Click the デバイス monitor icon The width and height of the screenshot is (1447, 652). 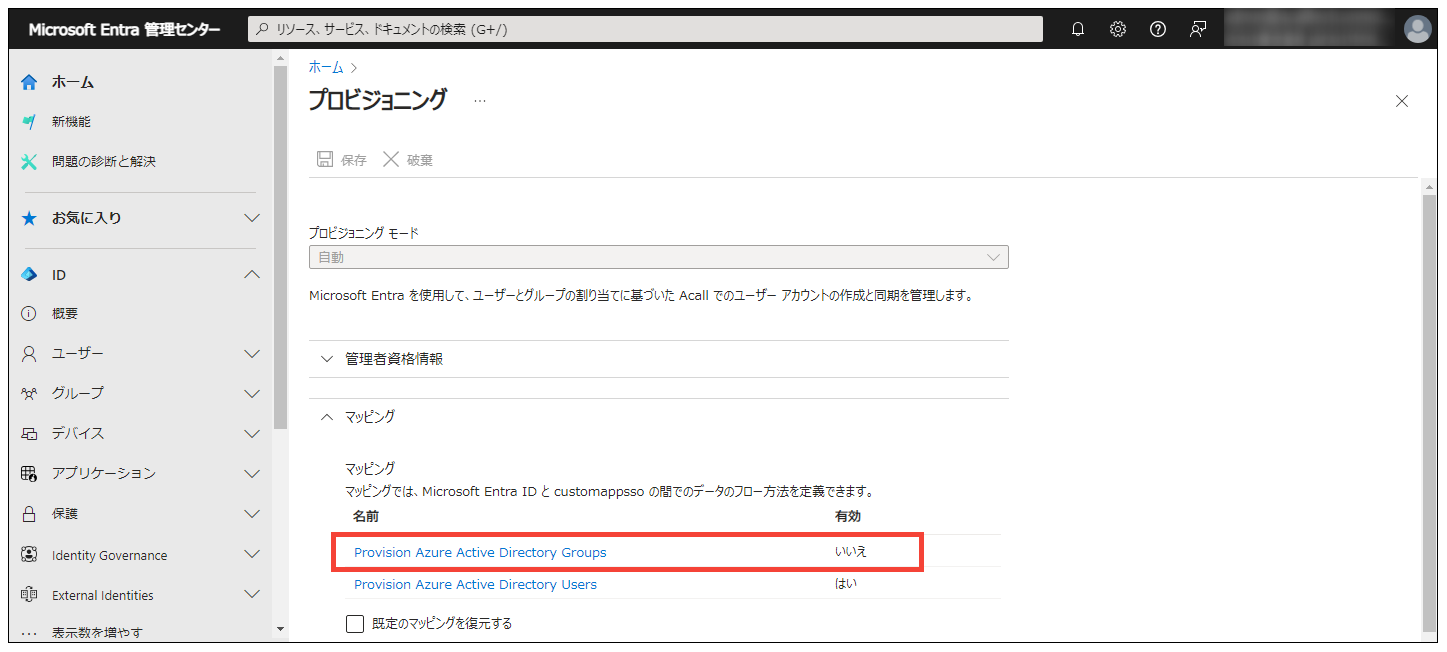(x=29, y=434)
